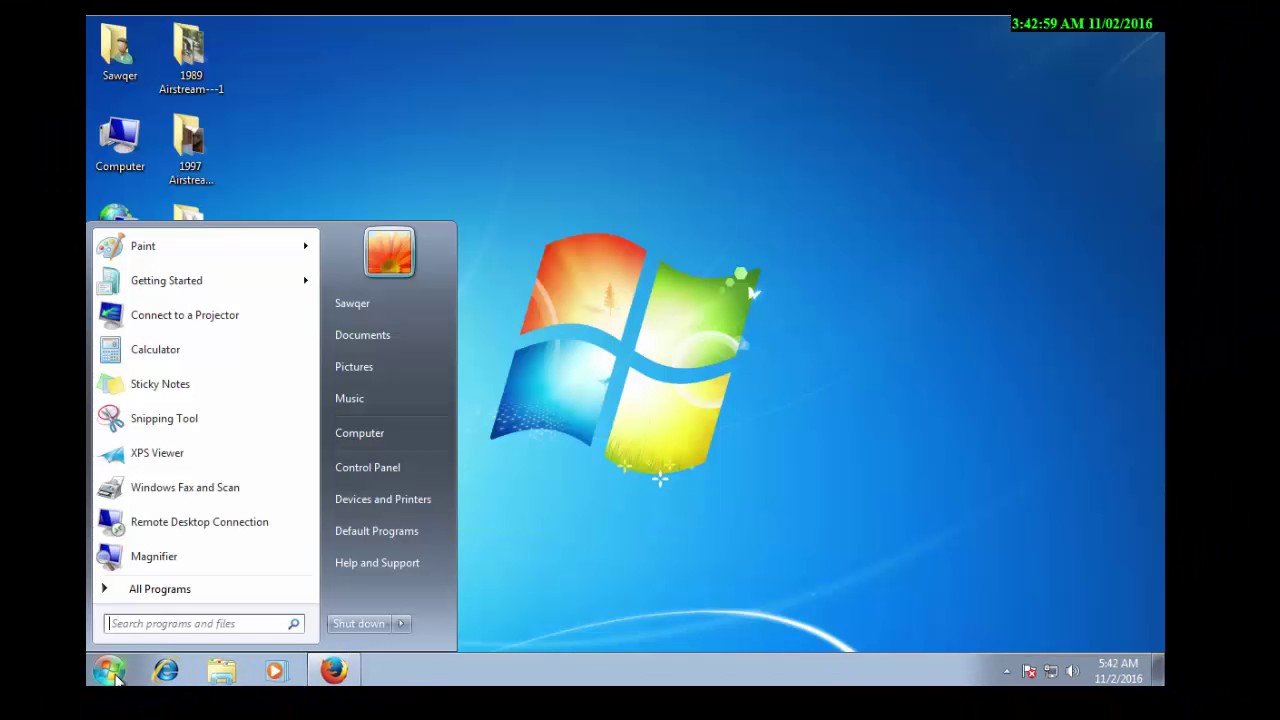Click the search magnifier icon in Start

pos(293,624)
